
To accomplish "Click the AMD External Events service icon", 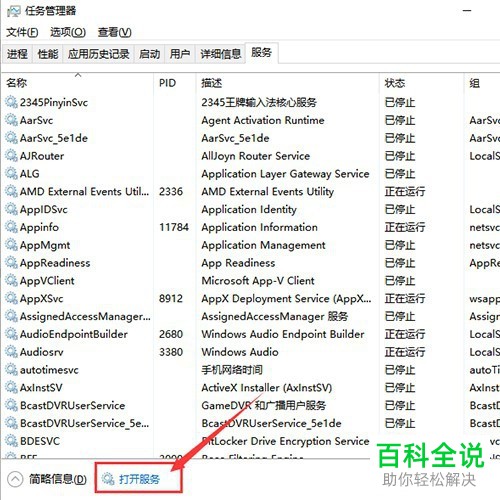I will tap(11, 191).
